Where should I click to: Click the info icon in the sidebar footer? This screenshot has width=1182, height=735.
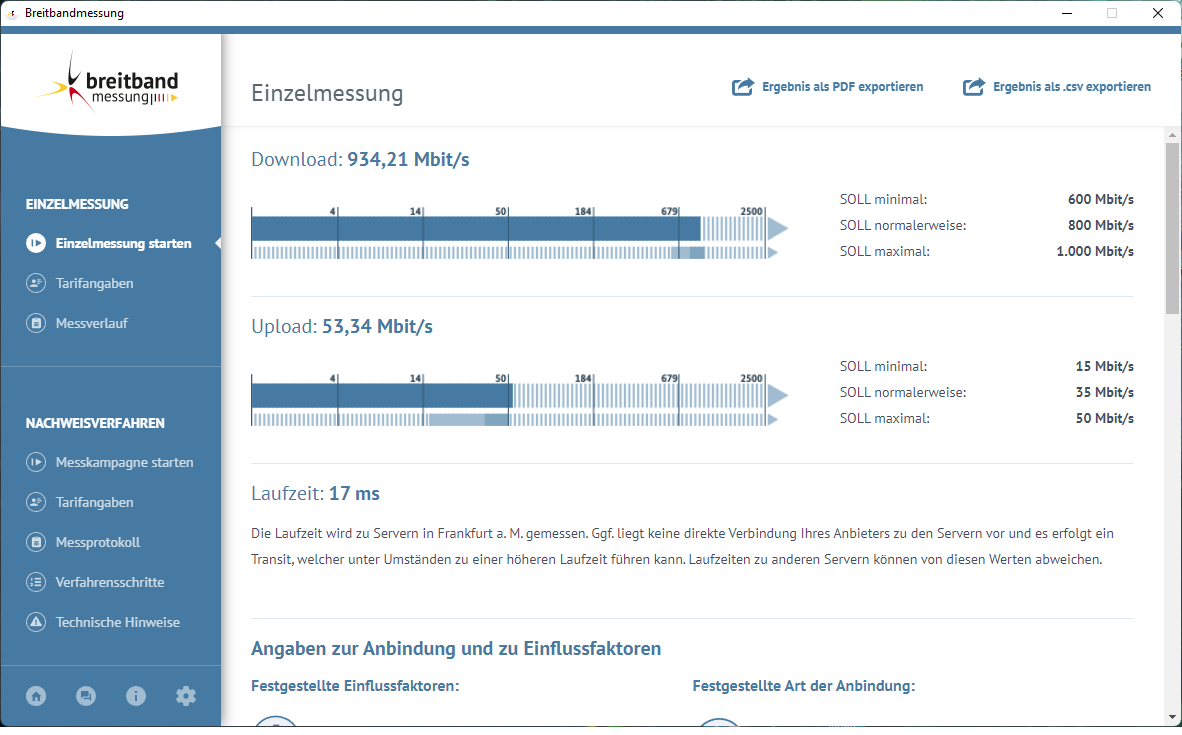136,696
